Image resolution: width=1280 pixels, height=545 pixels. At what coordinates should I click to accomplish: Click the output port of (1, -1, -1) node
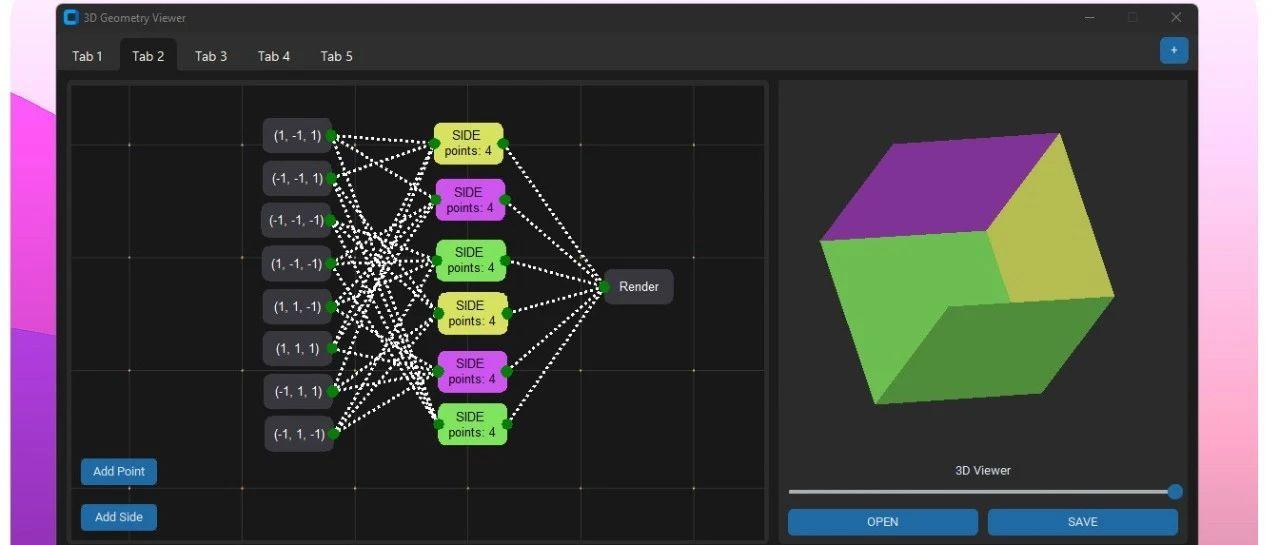[331, 263]
